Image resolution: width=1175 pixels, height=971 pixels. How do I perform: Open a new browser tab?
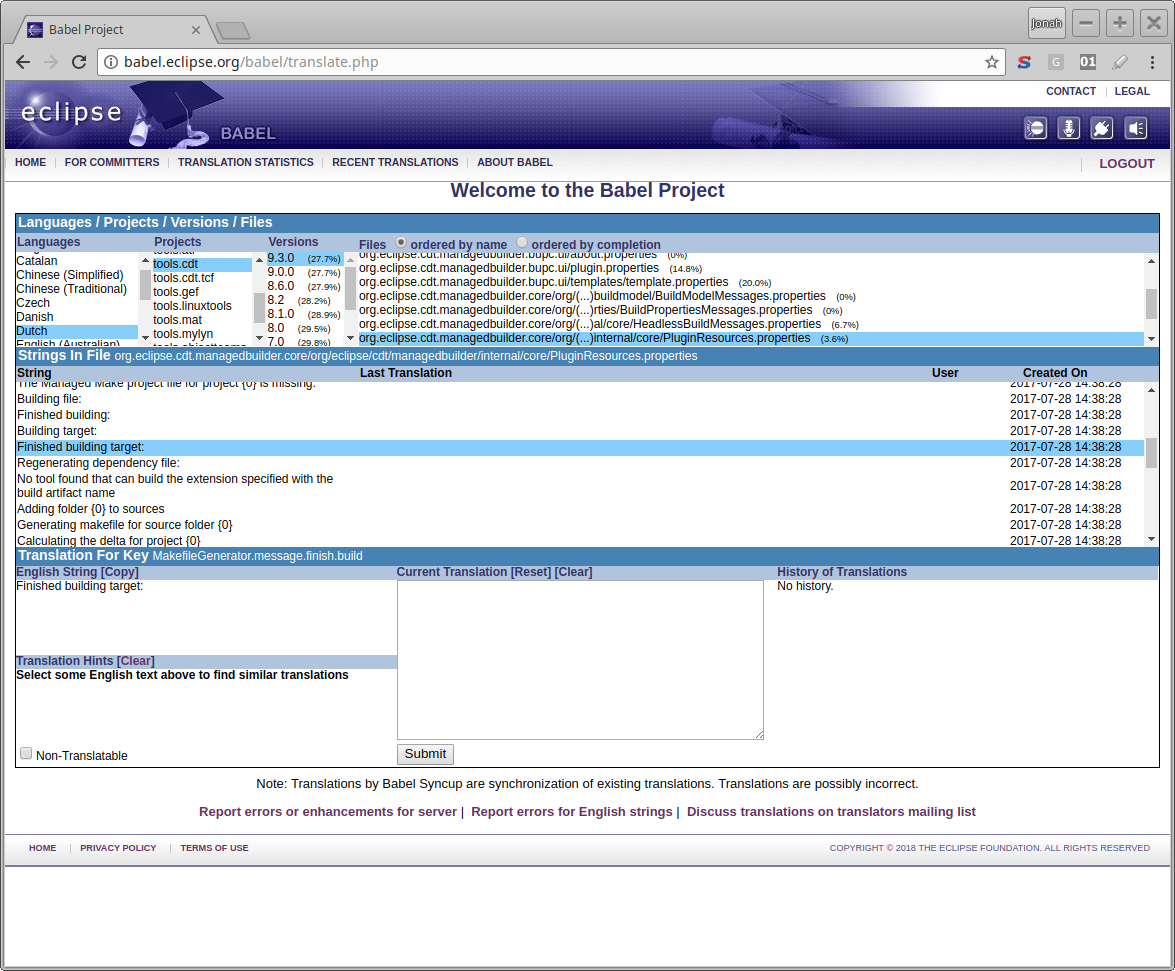(232, 31)
